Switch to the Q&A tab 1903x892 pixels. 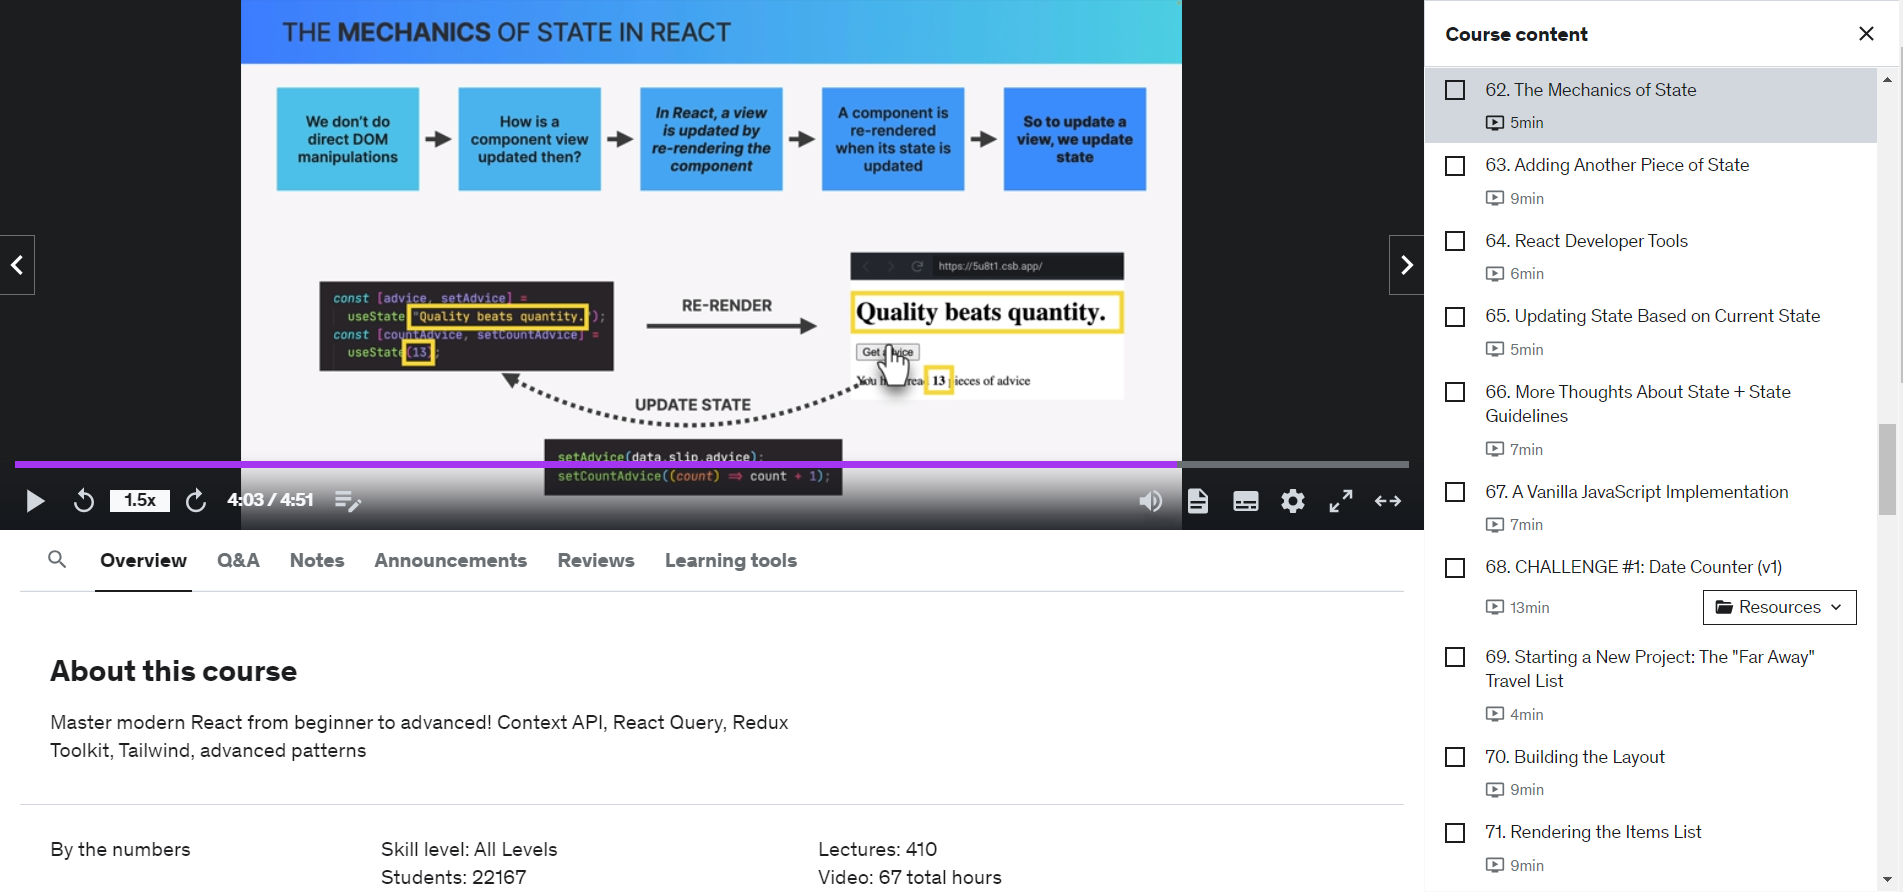click(x=238, y=561)
